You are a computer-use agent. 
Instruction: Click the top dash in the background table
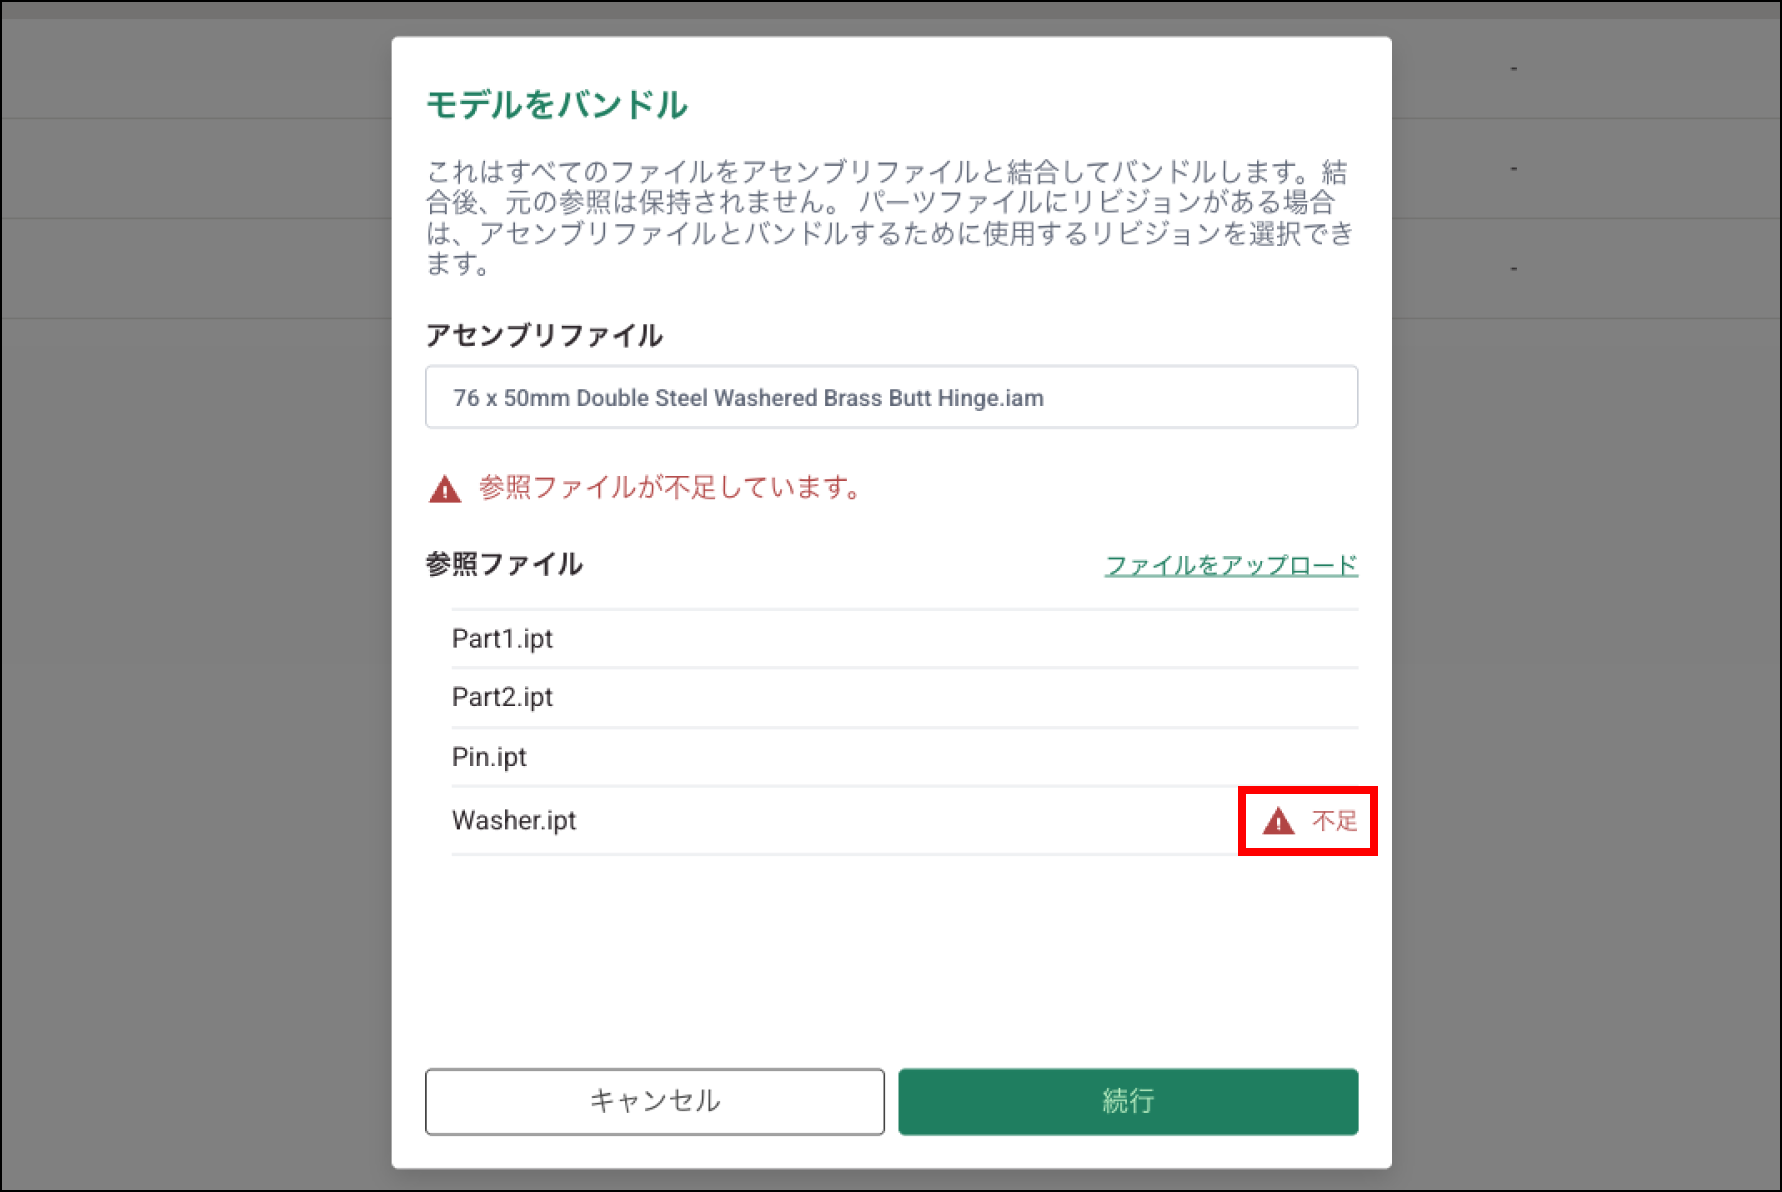point(1513,69)
